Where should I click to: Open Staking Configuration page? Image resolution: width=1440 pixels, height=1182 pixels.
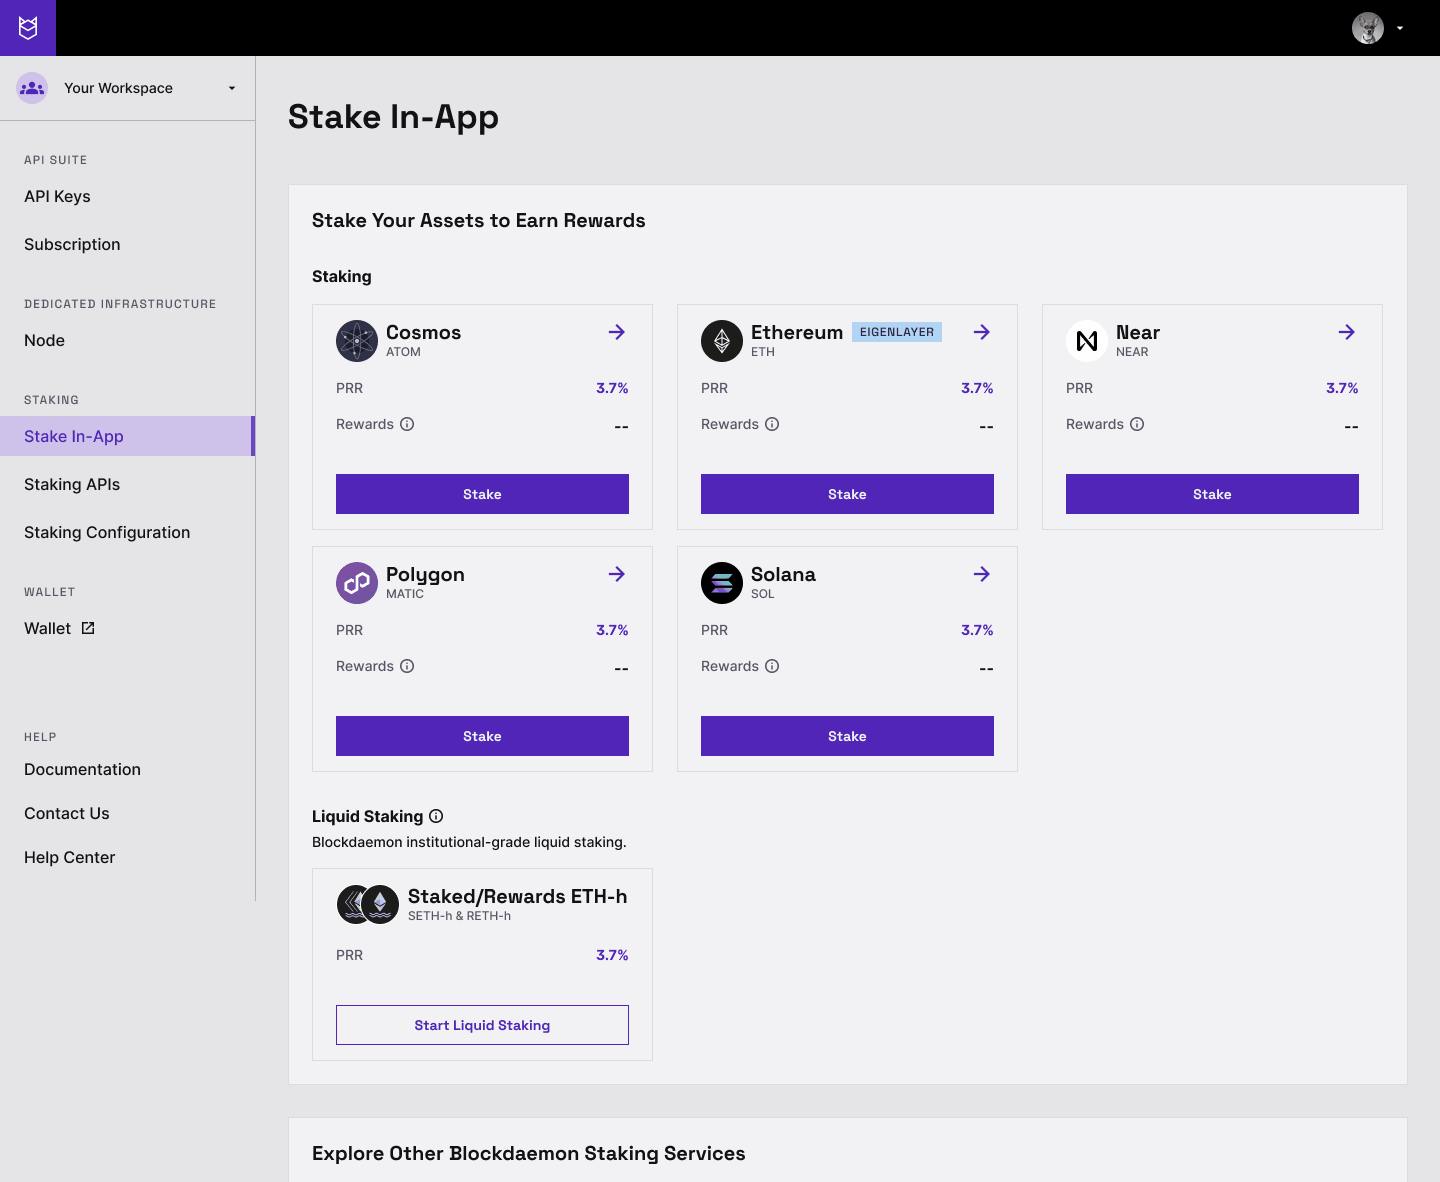click(x=107, y=532)
